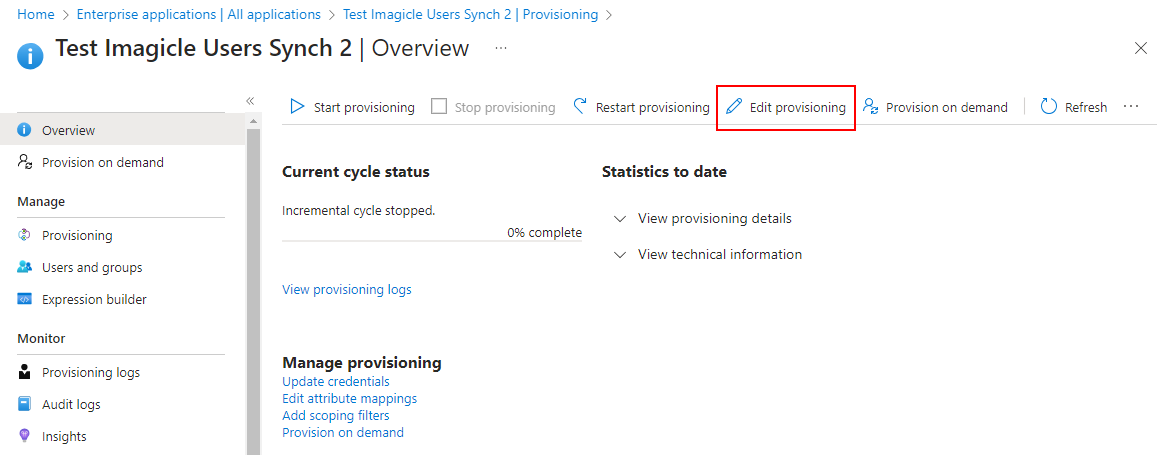
Task: Click the Restart provisioning circular arrow icon
Action: click(x=580, y=107)
